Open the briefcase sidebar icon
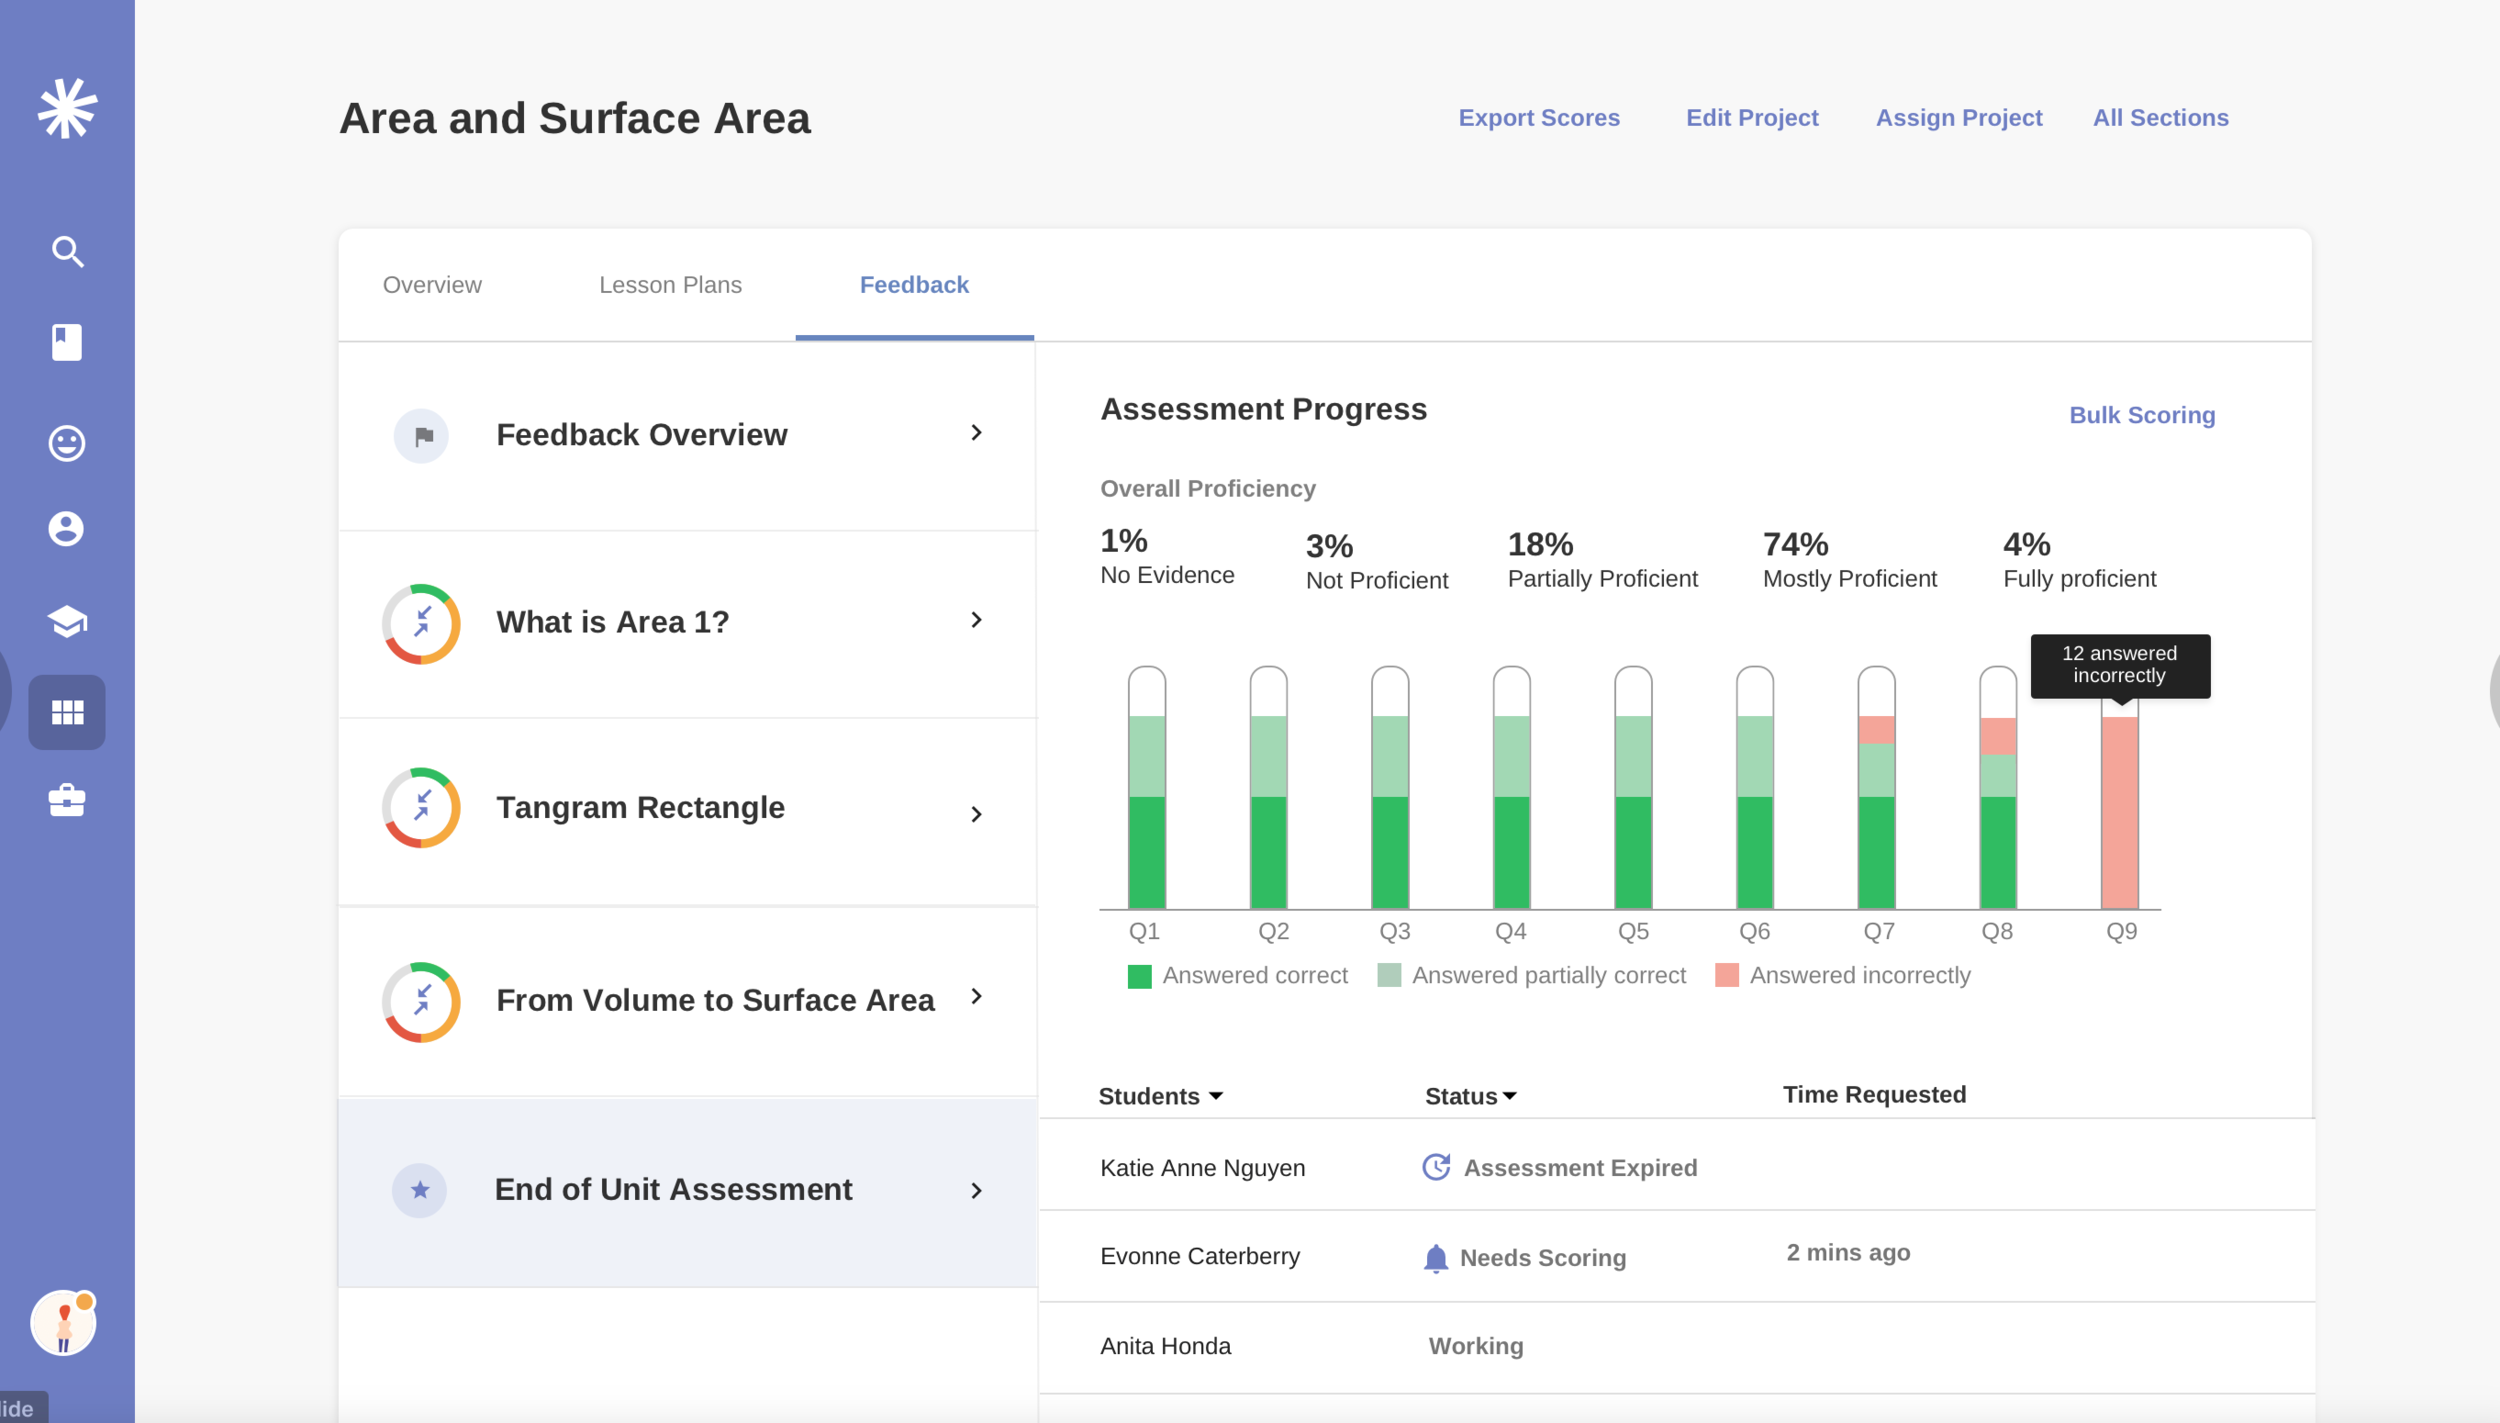The height and width of the screenshot is (1423, 2500). pyautogui.click(x=67, y=800)
